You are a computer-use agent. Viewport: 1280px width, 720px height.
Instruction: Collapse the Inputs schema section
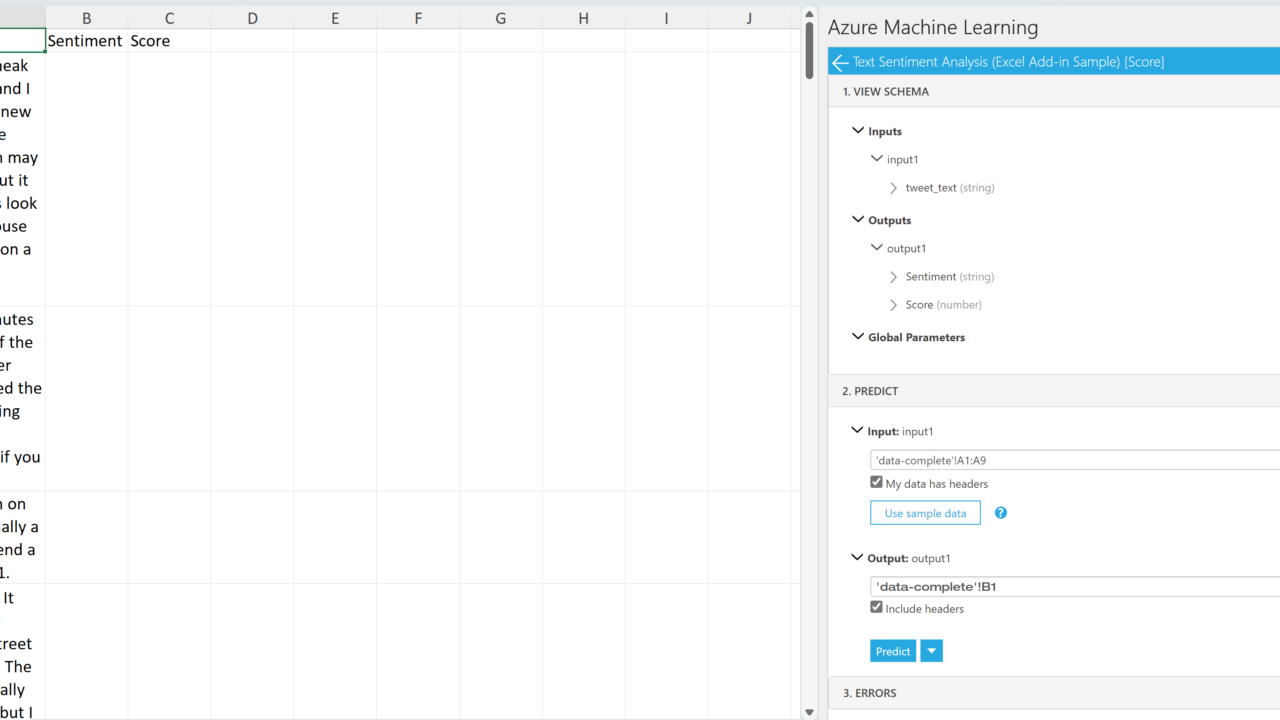[x=858, y=131]
